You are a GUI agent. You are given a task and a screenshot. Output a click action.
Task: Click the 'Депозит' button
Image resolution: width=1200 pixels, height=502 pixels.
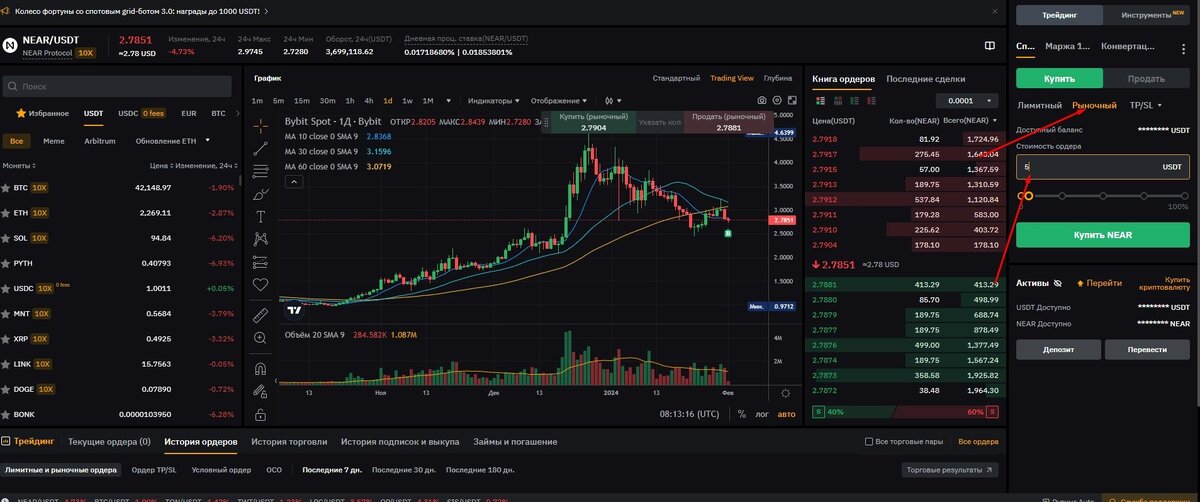(x=1059, y=349)
